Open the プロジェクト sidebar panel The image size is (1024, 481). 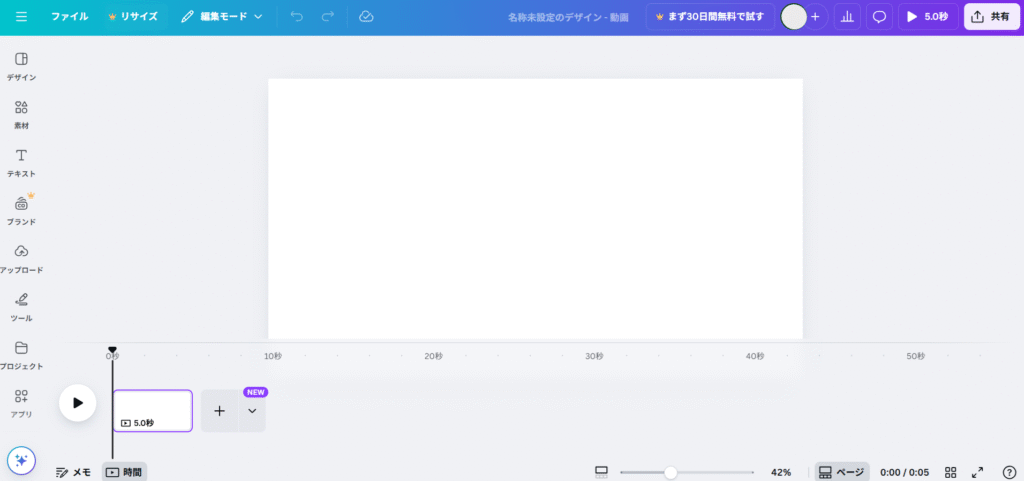22,356
